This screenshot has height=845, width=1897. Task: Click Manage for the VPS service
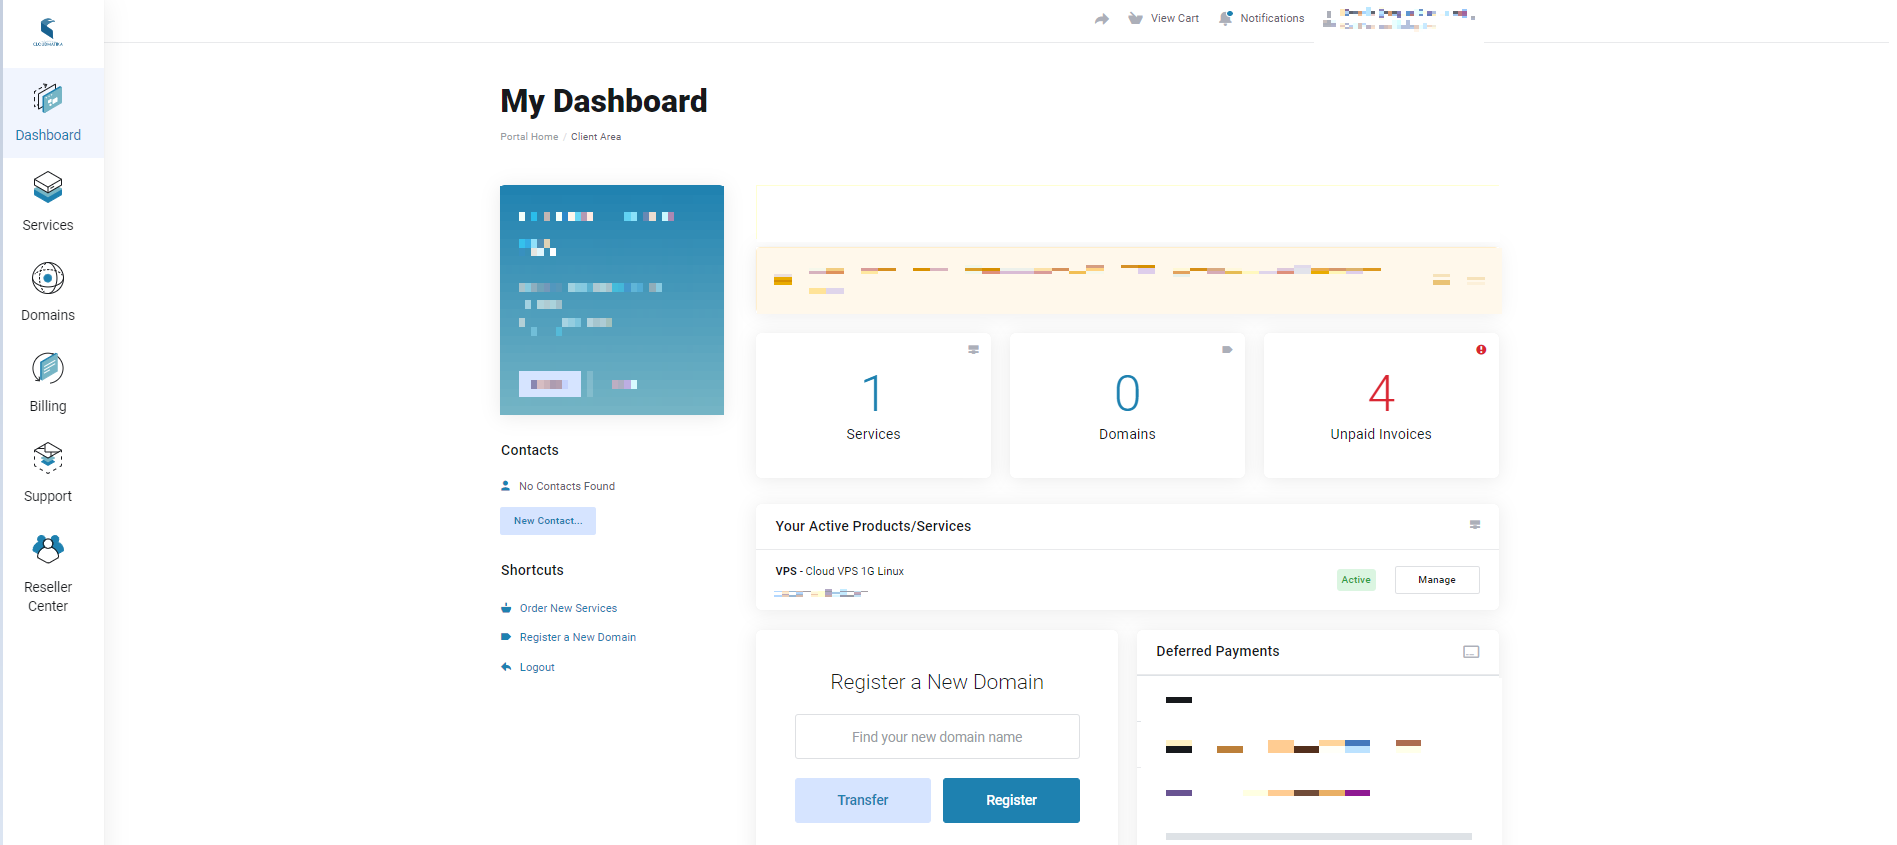point(1437,580)
